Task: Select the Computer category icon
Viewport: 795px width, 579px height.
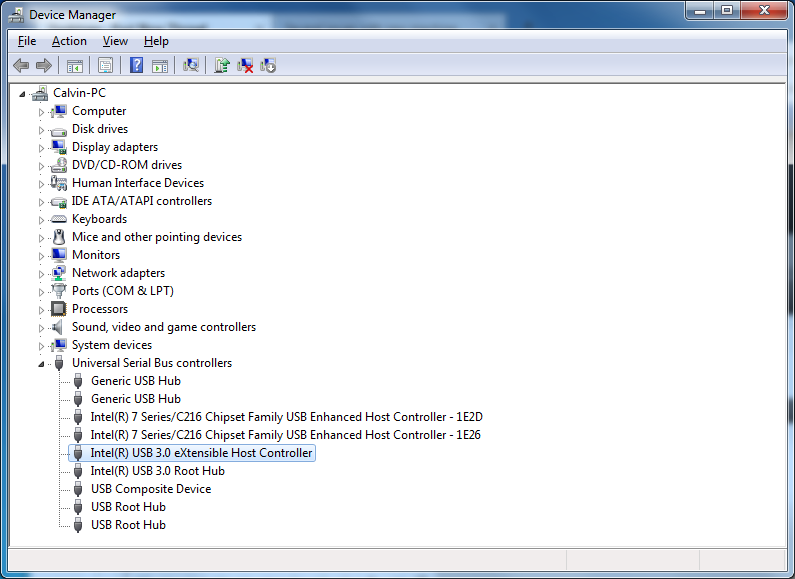Action: [59, 111]
